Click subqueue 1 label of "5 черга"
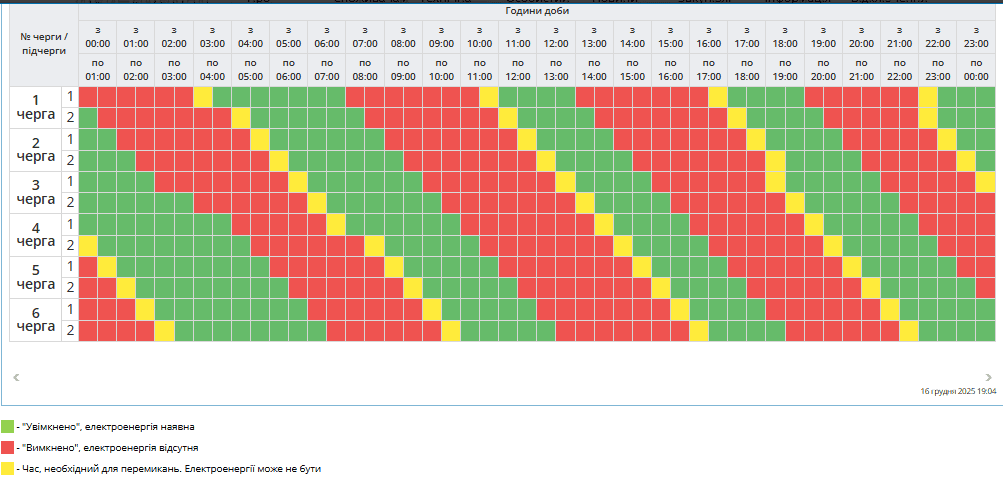Viewport: 1003px width, 483px height. [x=70, y=266]
